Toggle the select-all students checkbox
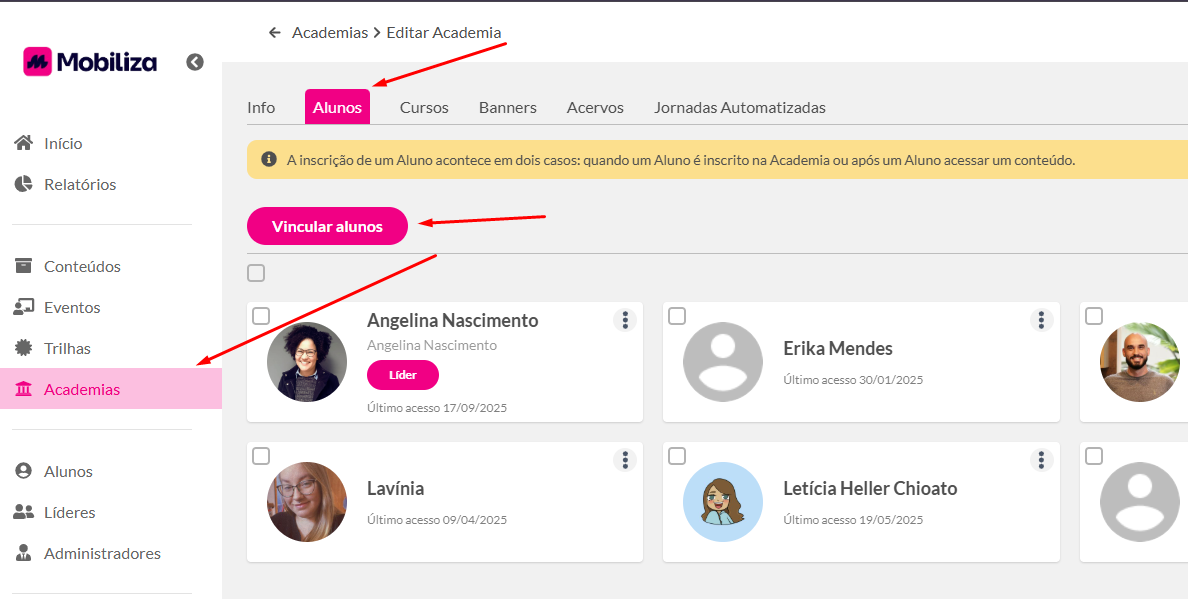Viewport: 1188px width, 599px height. (x=256, y=273)
